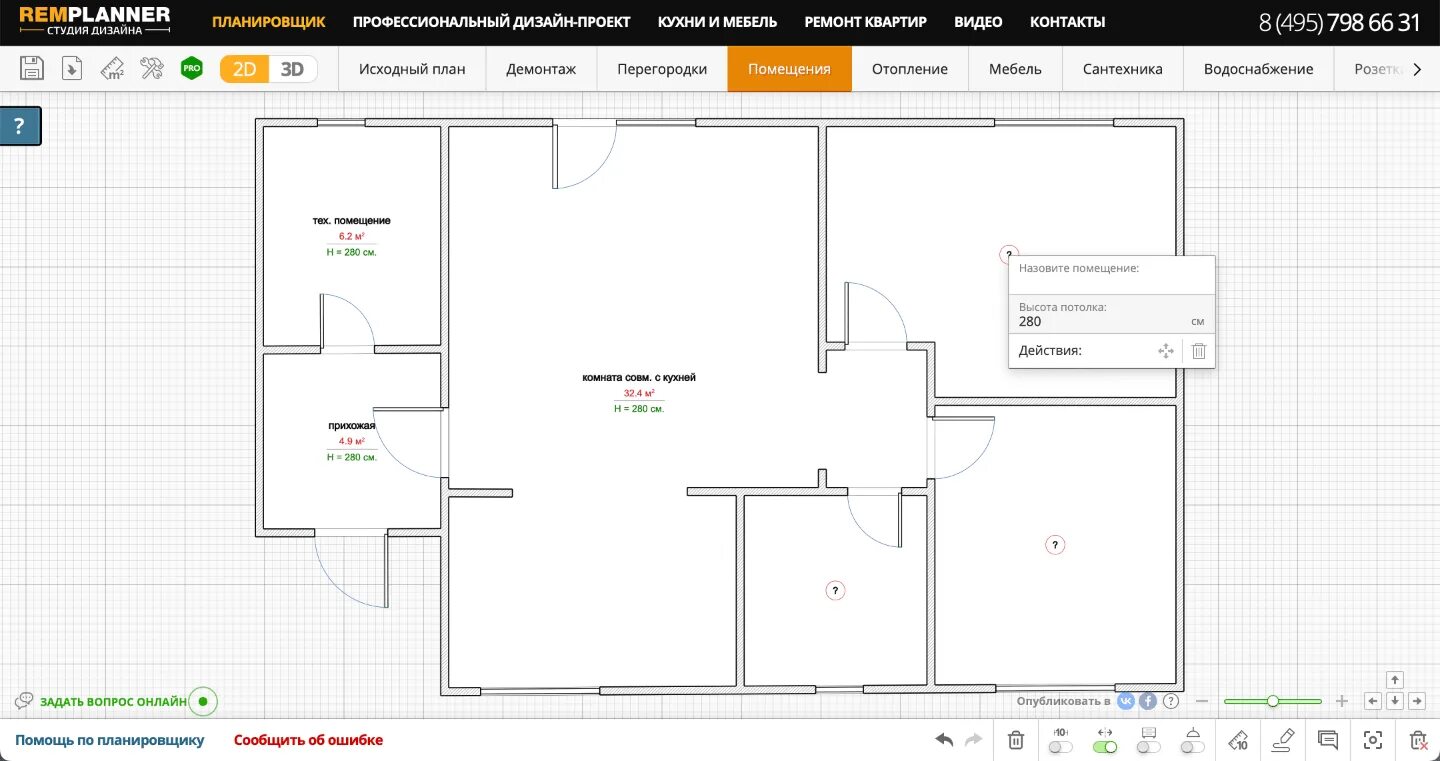Open the РЕМОНТ КВАРТИР menu item
The width and height of the screenshot is (1440, 761).
(x=865, y=21)
